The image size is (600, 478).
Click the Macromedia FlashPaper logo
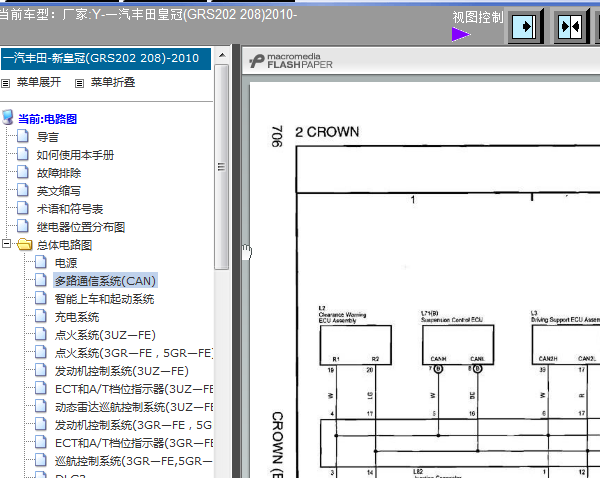click(291, 61)
